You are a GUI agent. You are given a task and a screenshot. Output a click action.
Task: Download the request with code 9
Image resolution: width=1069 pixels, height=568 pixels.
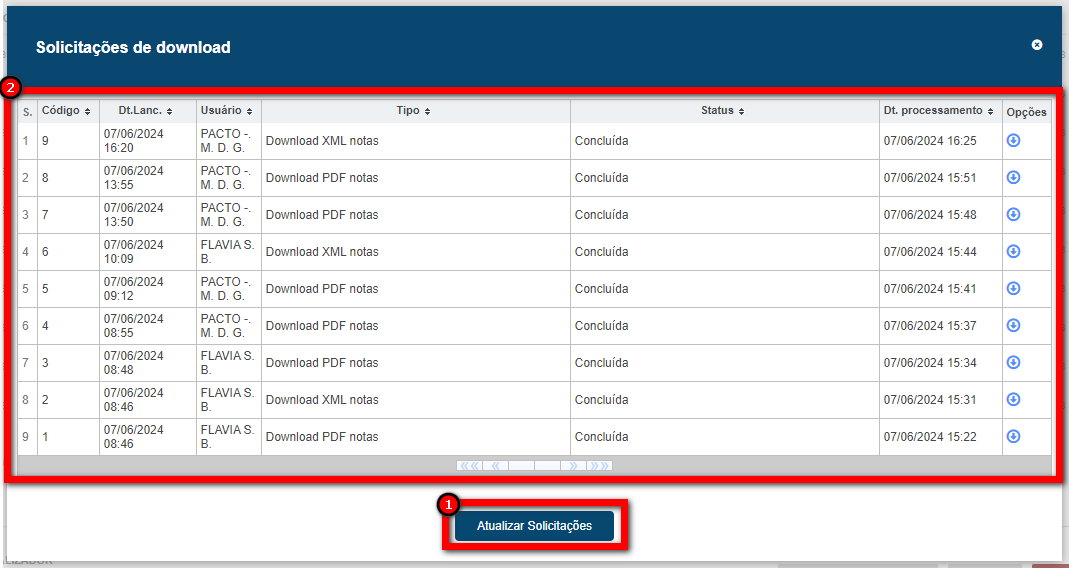click(x=1013, y=141)
